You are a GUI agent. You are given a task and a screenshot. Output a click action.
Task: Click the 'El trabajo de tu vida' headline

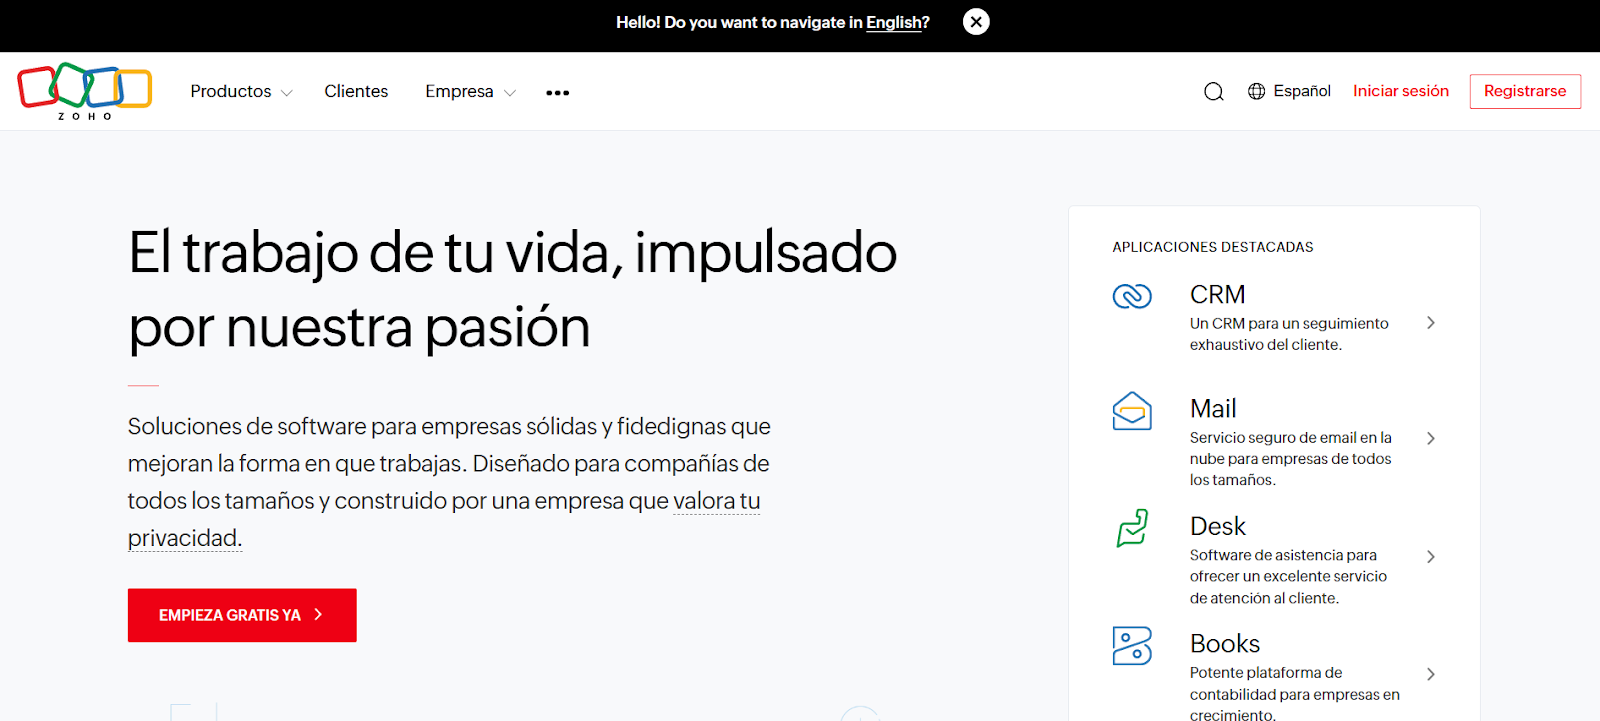pos(513,289)
